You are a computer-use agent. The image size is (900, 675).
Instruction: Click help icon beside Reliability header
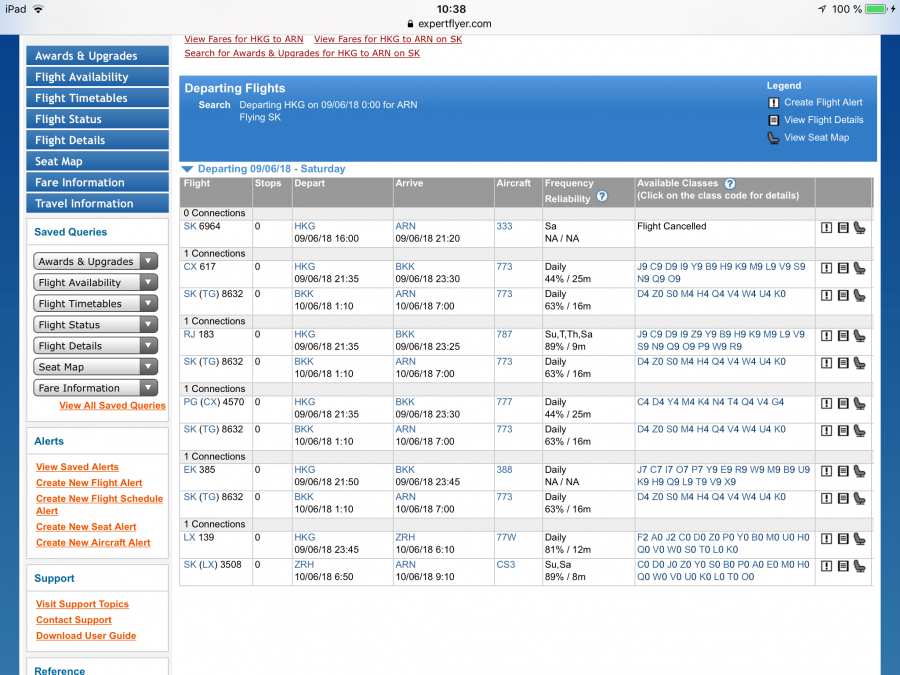click(602, 197)
